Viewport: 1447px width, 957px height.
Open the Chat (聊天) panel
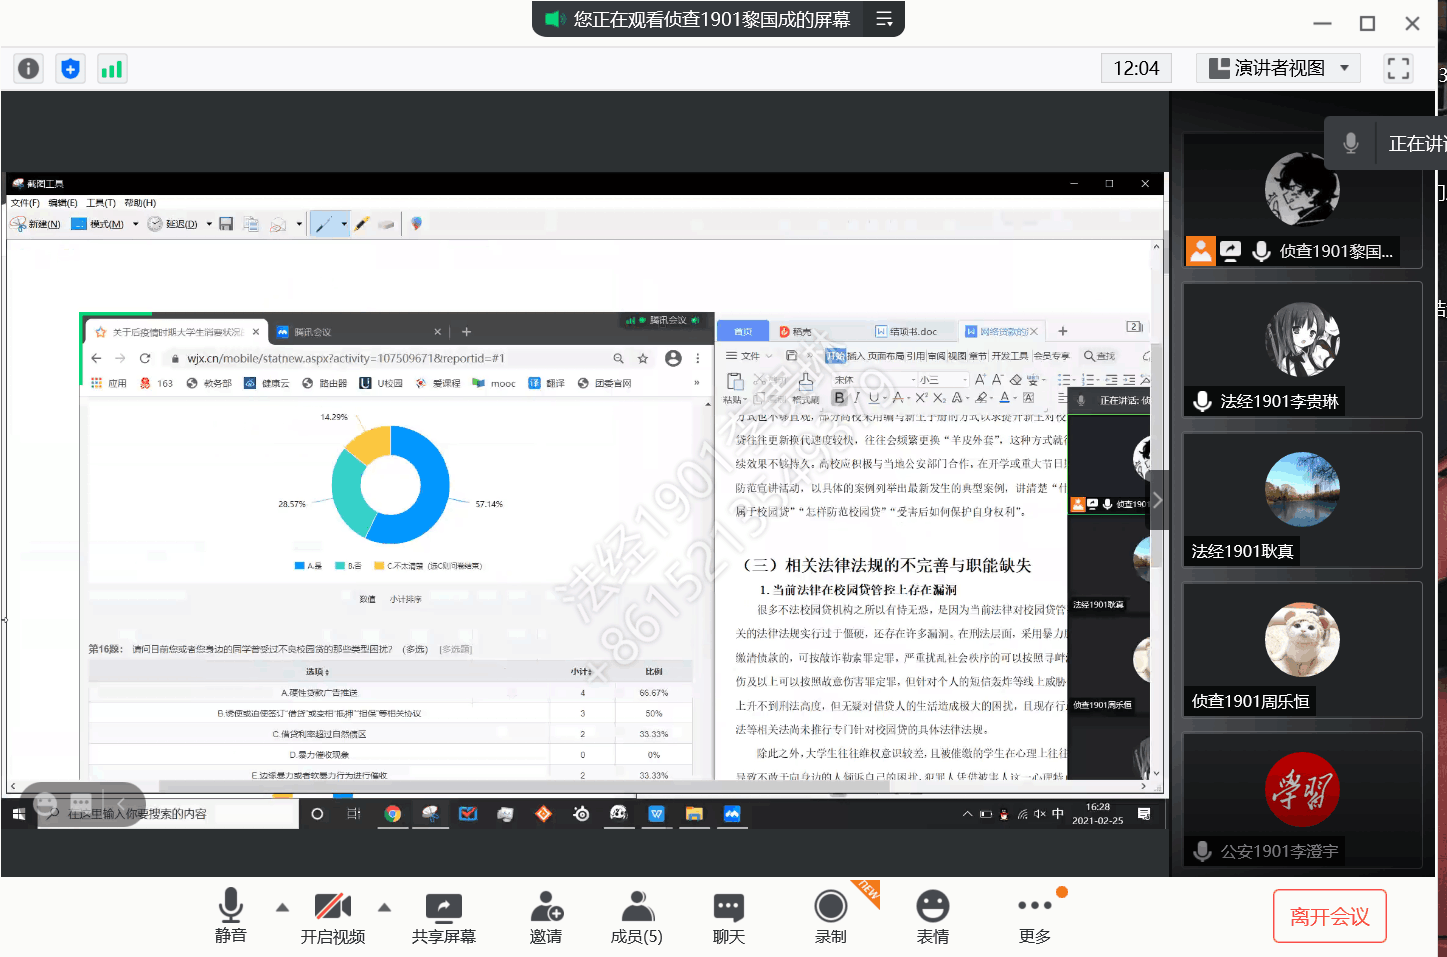728,918
